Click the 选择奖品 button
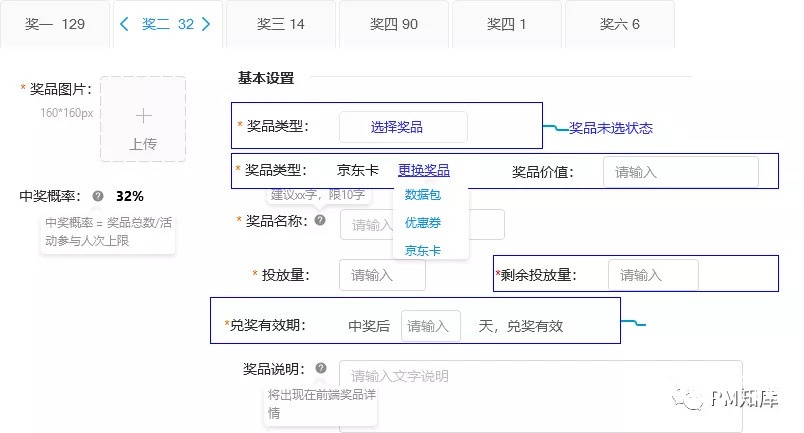Screen dimensions: 804x433 [402, 127]
